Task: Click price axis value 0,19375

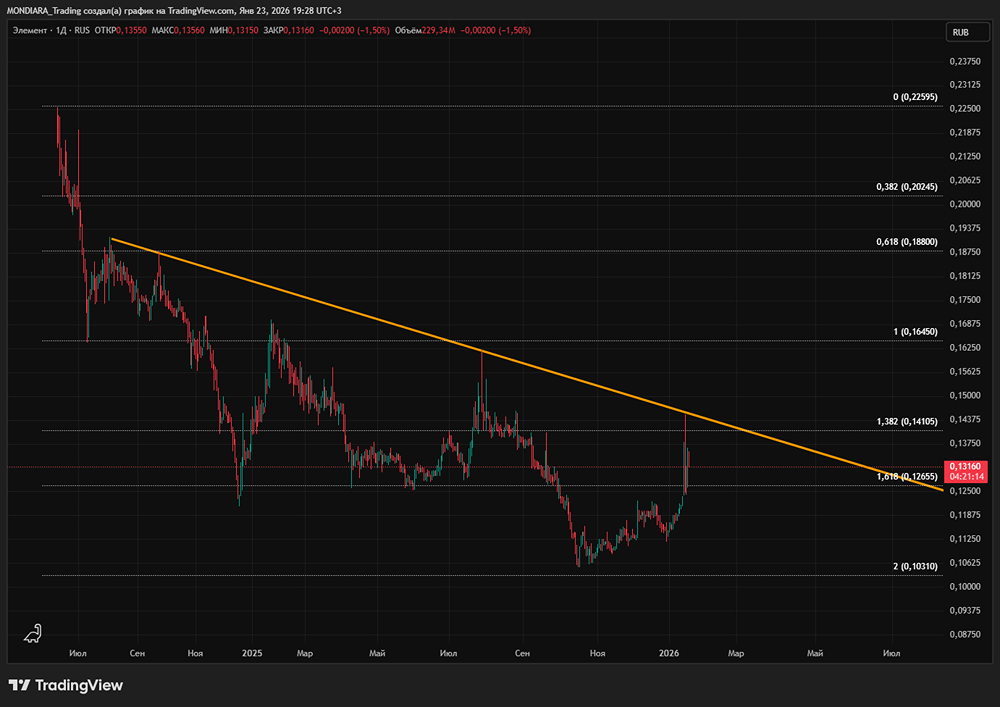Action: point(965,228)
